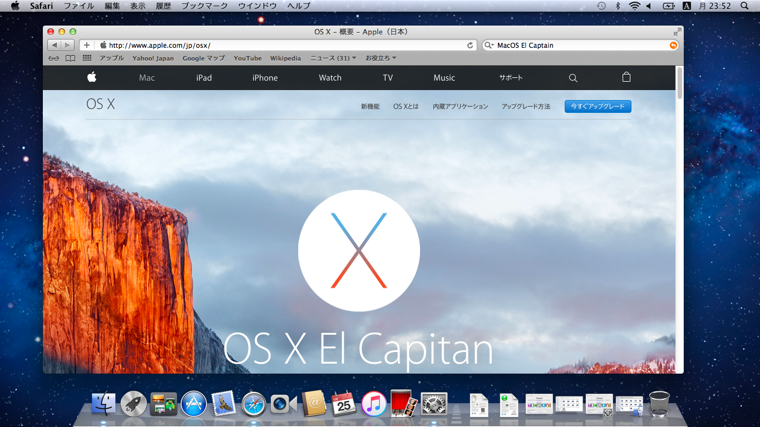Open Launchpad rocket in the Dock
Screen dimensions: 760x427
click(133, 404)
